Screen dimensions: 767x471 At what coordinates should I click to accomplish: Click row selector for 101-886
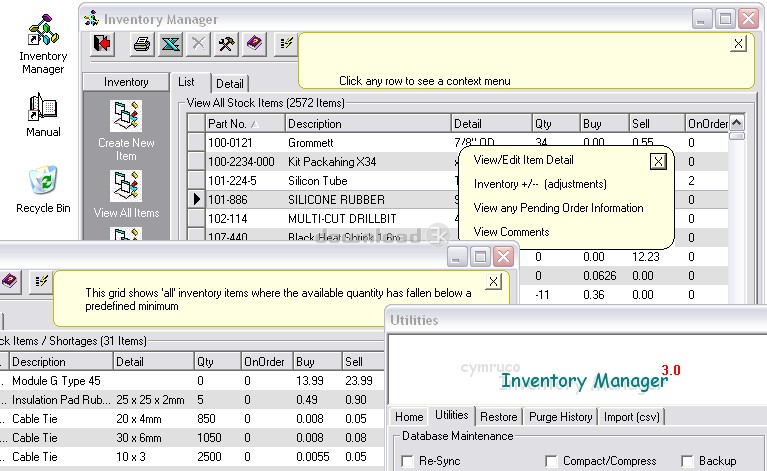(197, 200)
